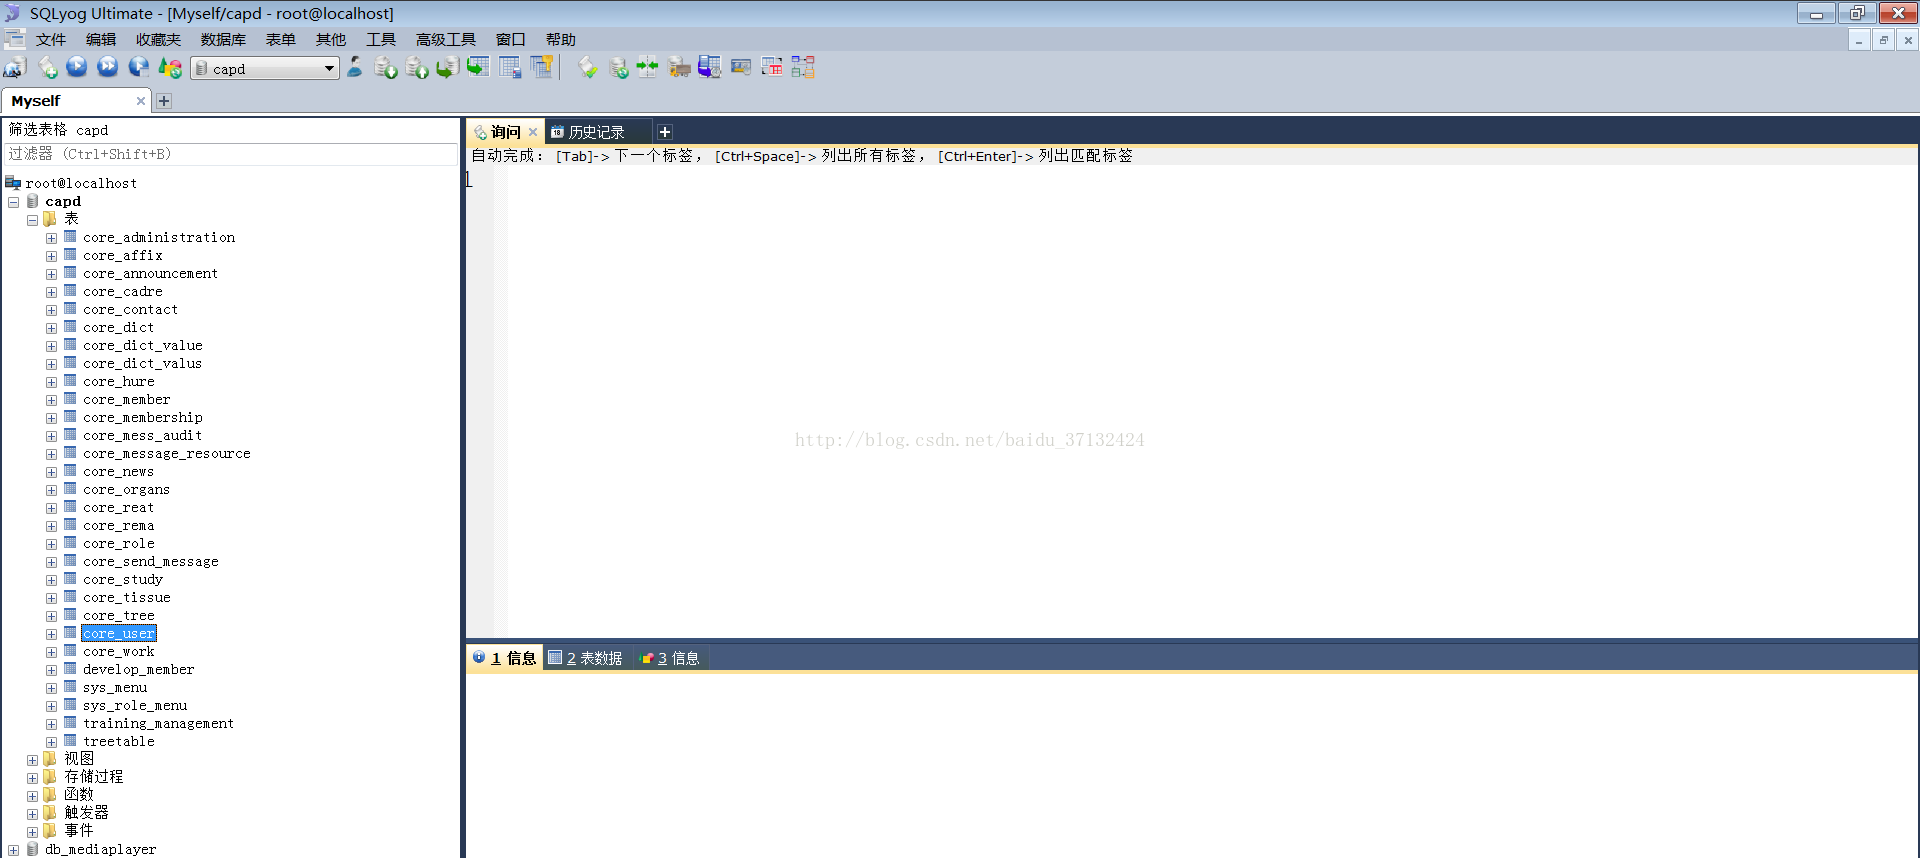
Task: Open the 帮助 menu
Action: tap(560, 40)
